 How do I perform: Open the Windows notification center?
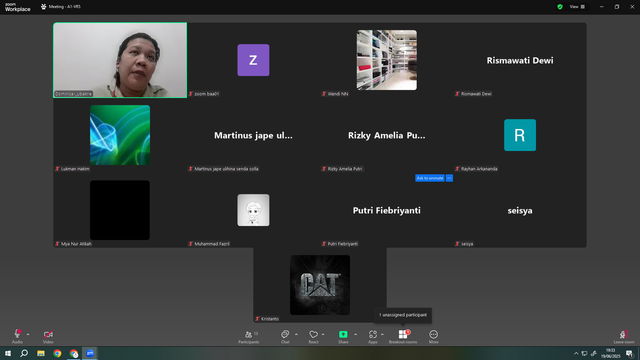[x=629, y=353]
